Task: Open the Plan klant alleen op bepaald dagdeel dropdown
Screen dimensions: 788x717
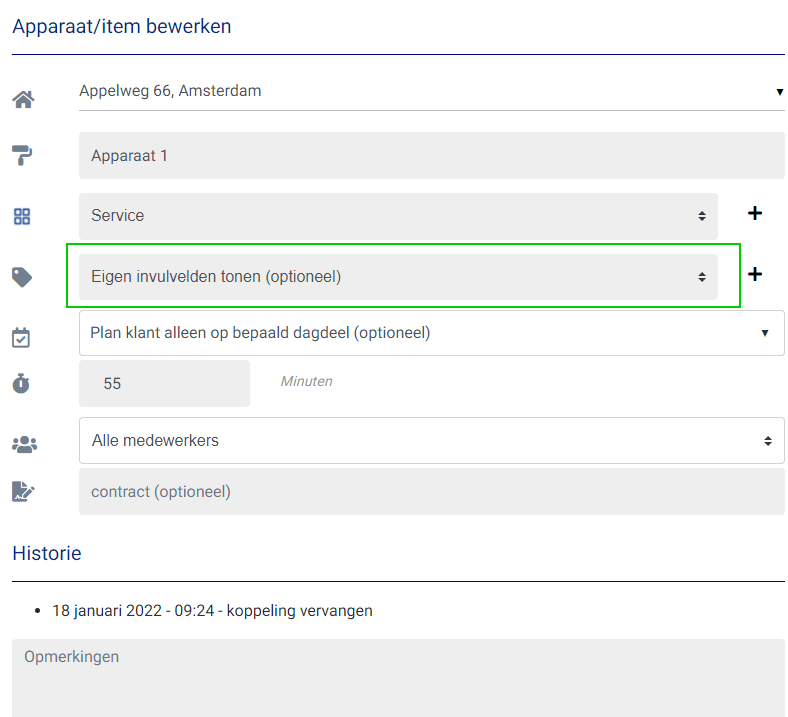Action: pos(431,333)
